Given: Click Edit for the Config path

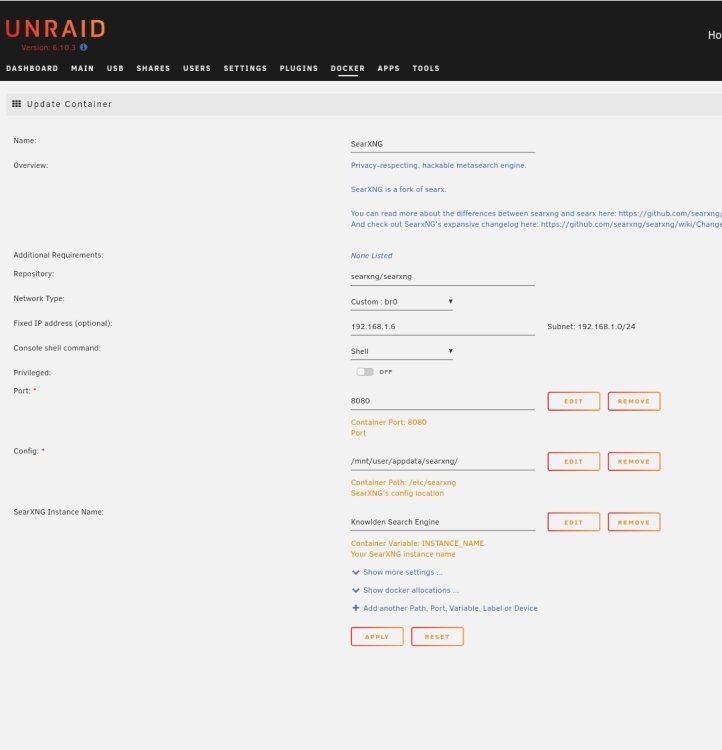Looking at the screenshot, I should pyautogui.click(x=574, y=462).
